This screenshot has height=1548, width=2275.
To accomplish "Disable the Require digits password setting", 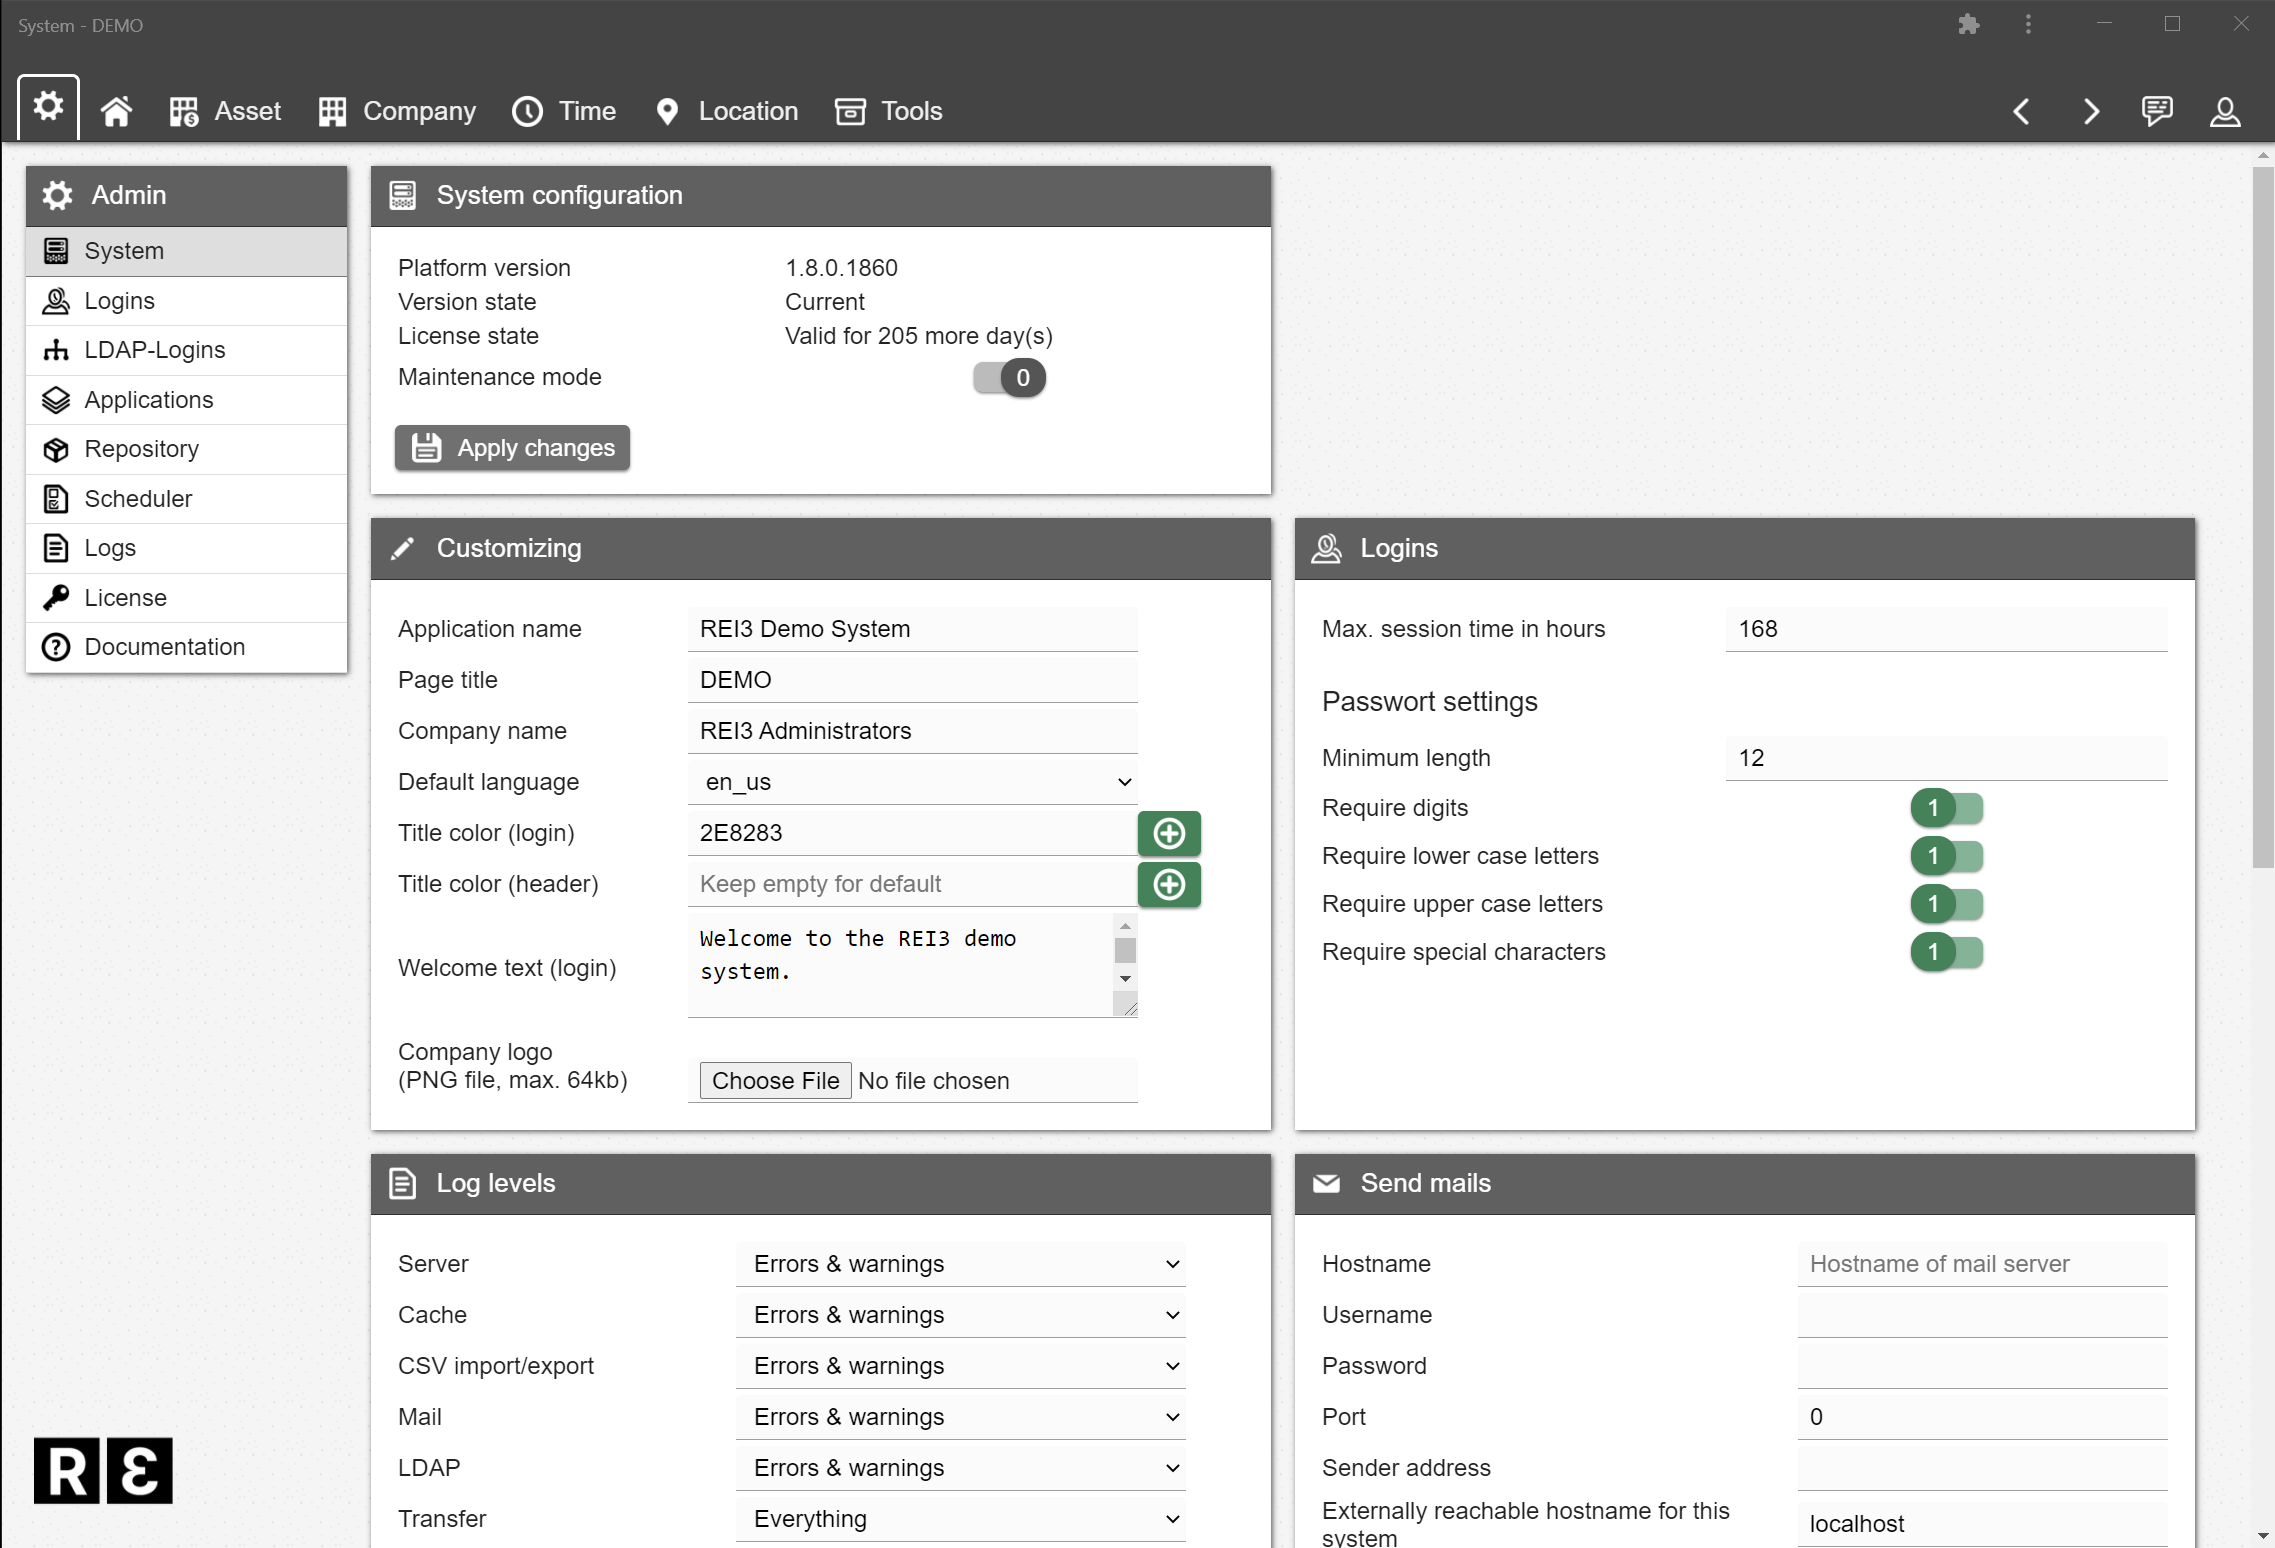I will pos(1946,807).
